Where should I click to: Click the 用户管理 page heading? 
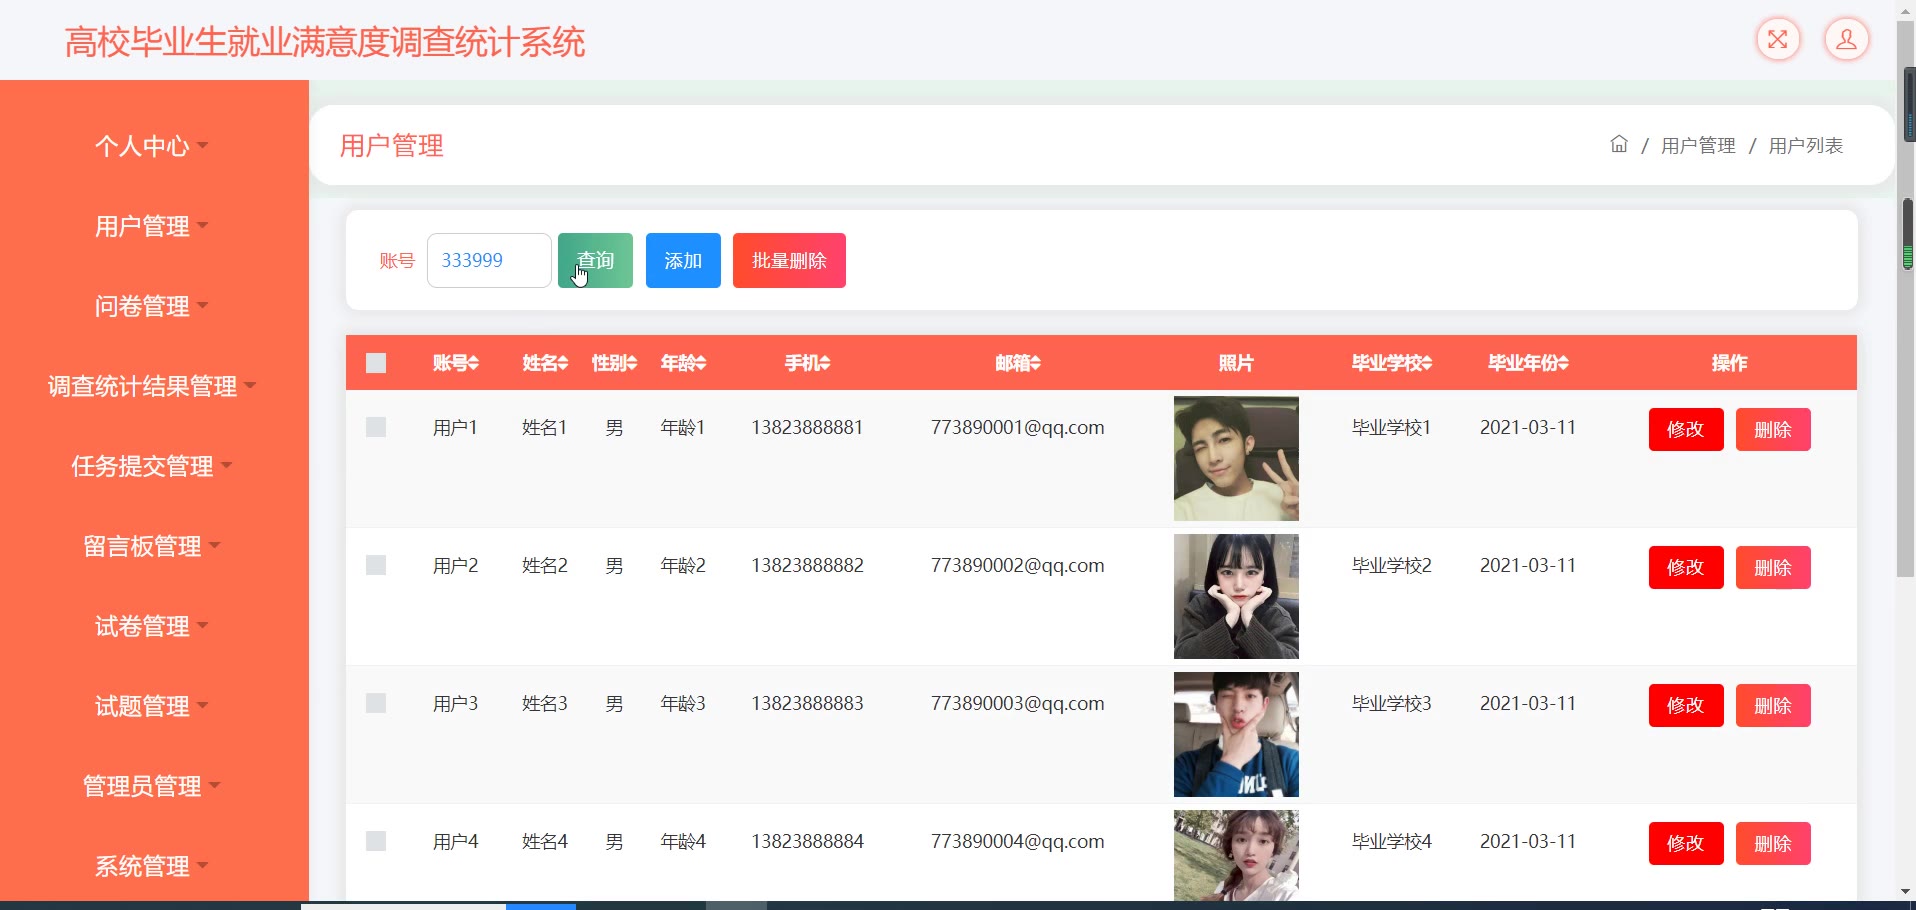[x=392, y=146]
